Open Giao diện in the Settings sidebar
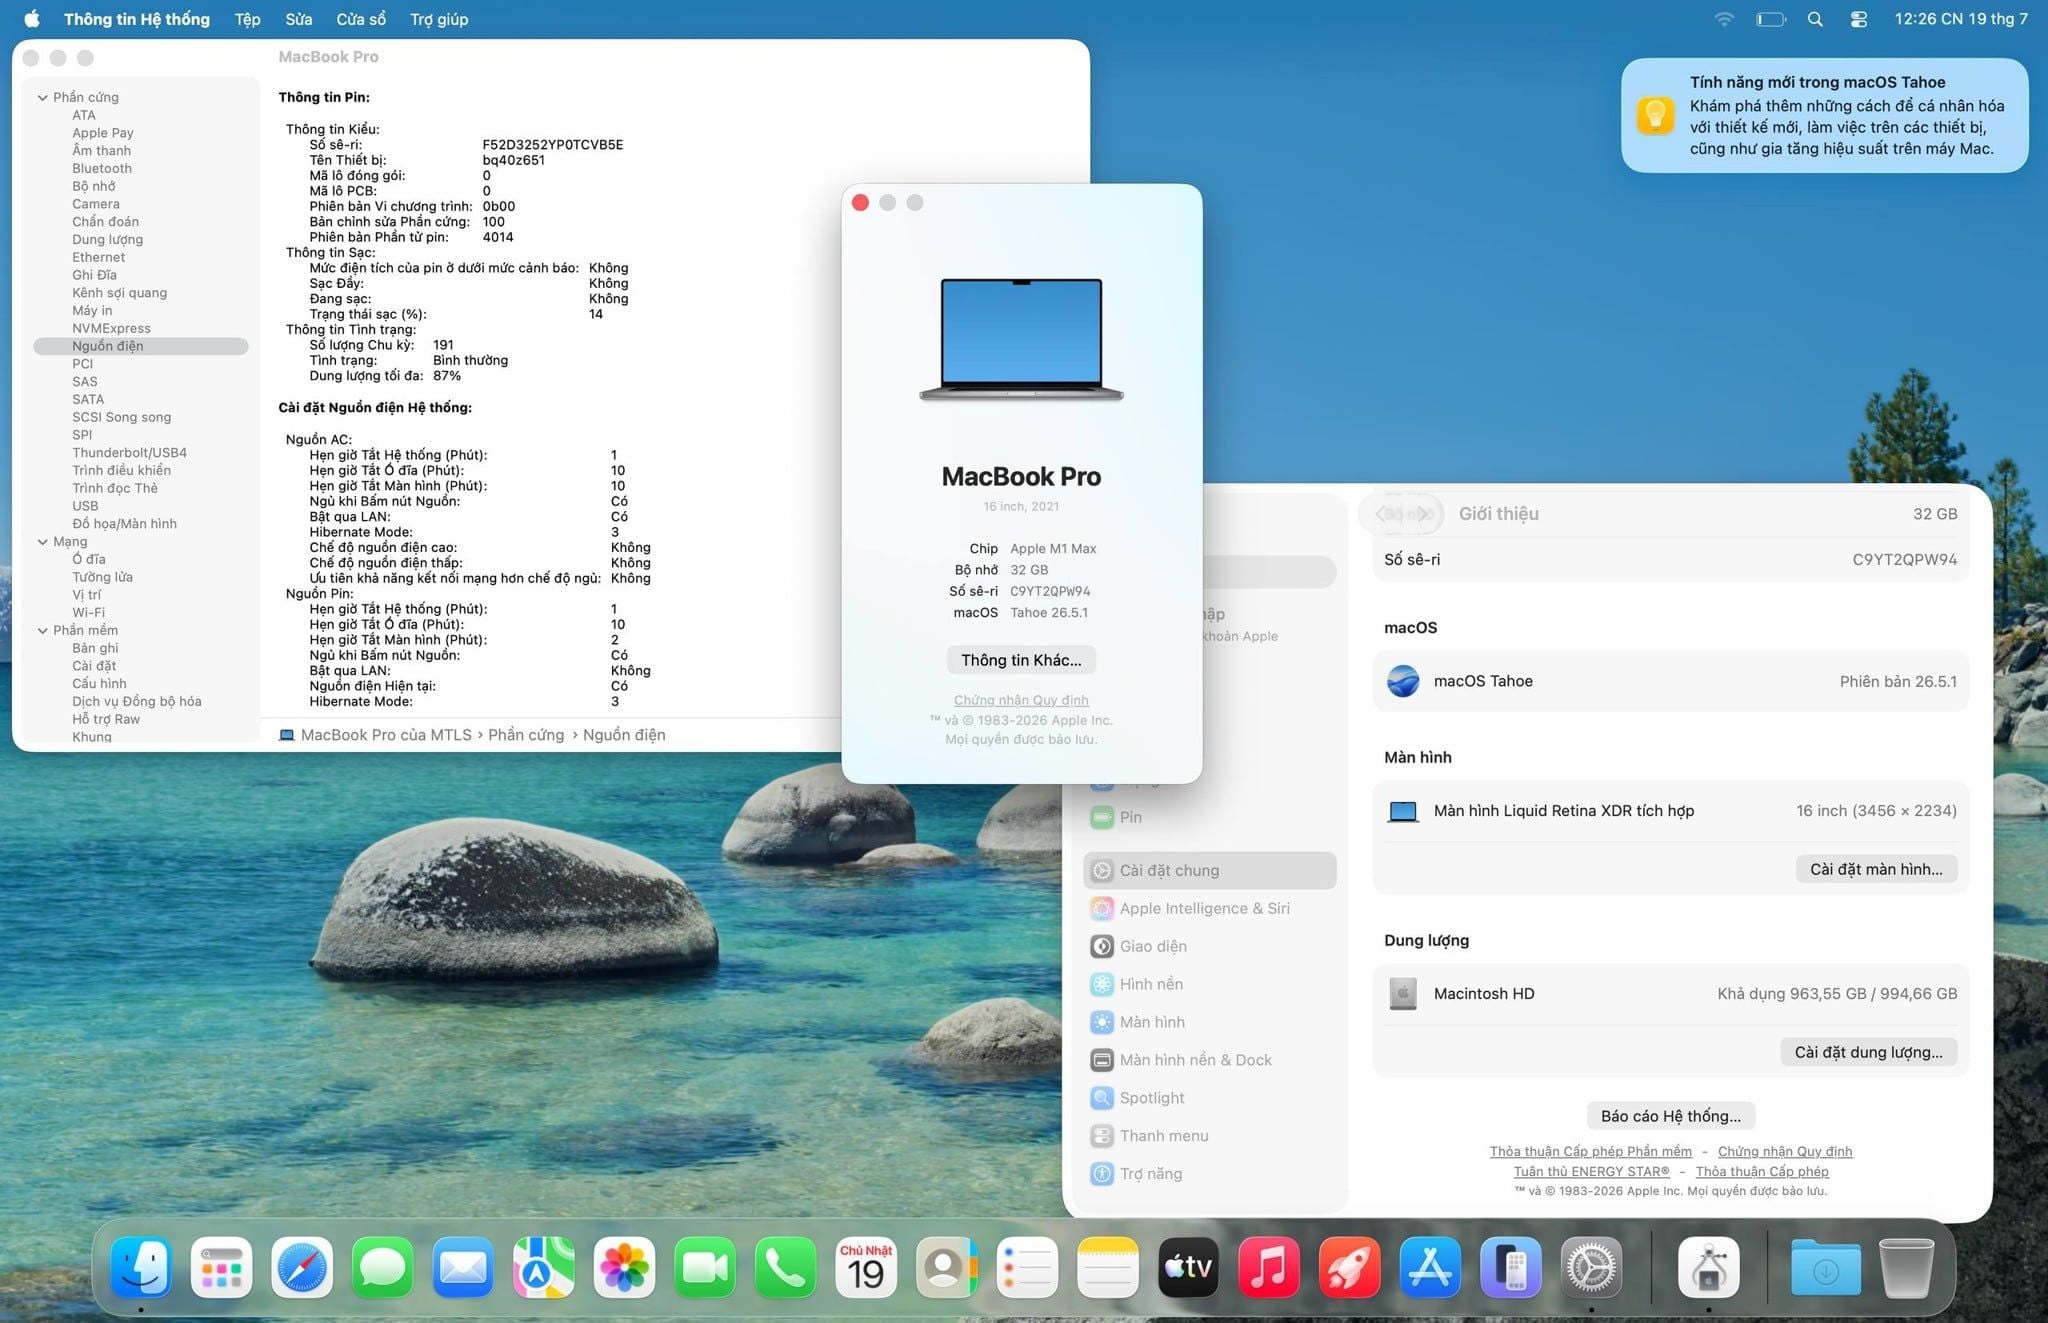The height and width of the screenshot is (1323, 2048). 1210,946
